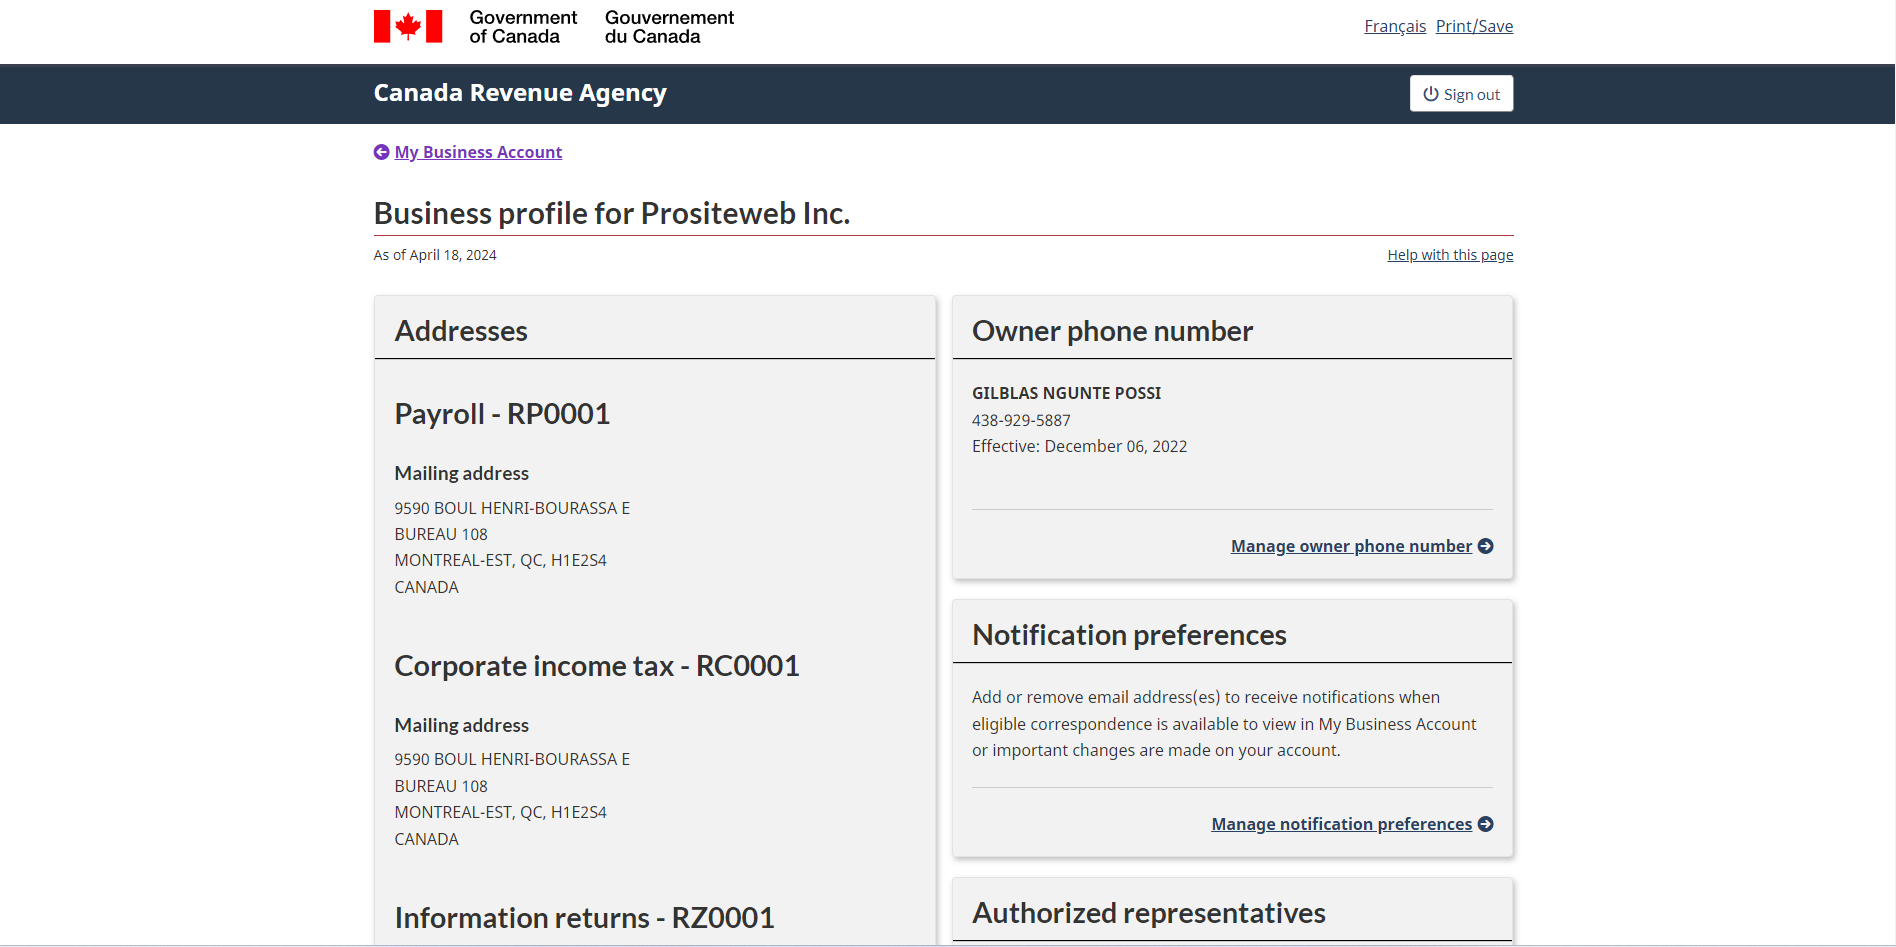Open the Print/Save link

[x=1474, y=26]
